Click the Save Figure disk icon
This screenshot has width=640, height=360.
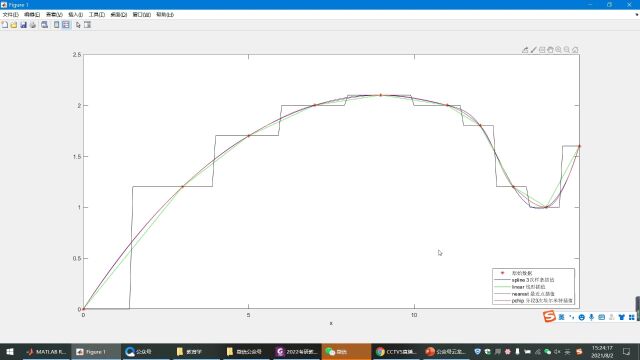tap(24, 25)
